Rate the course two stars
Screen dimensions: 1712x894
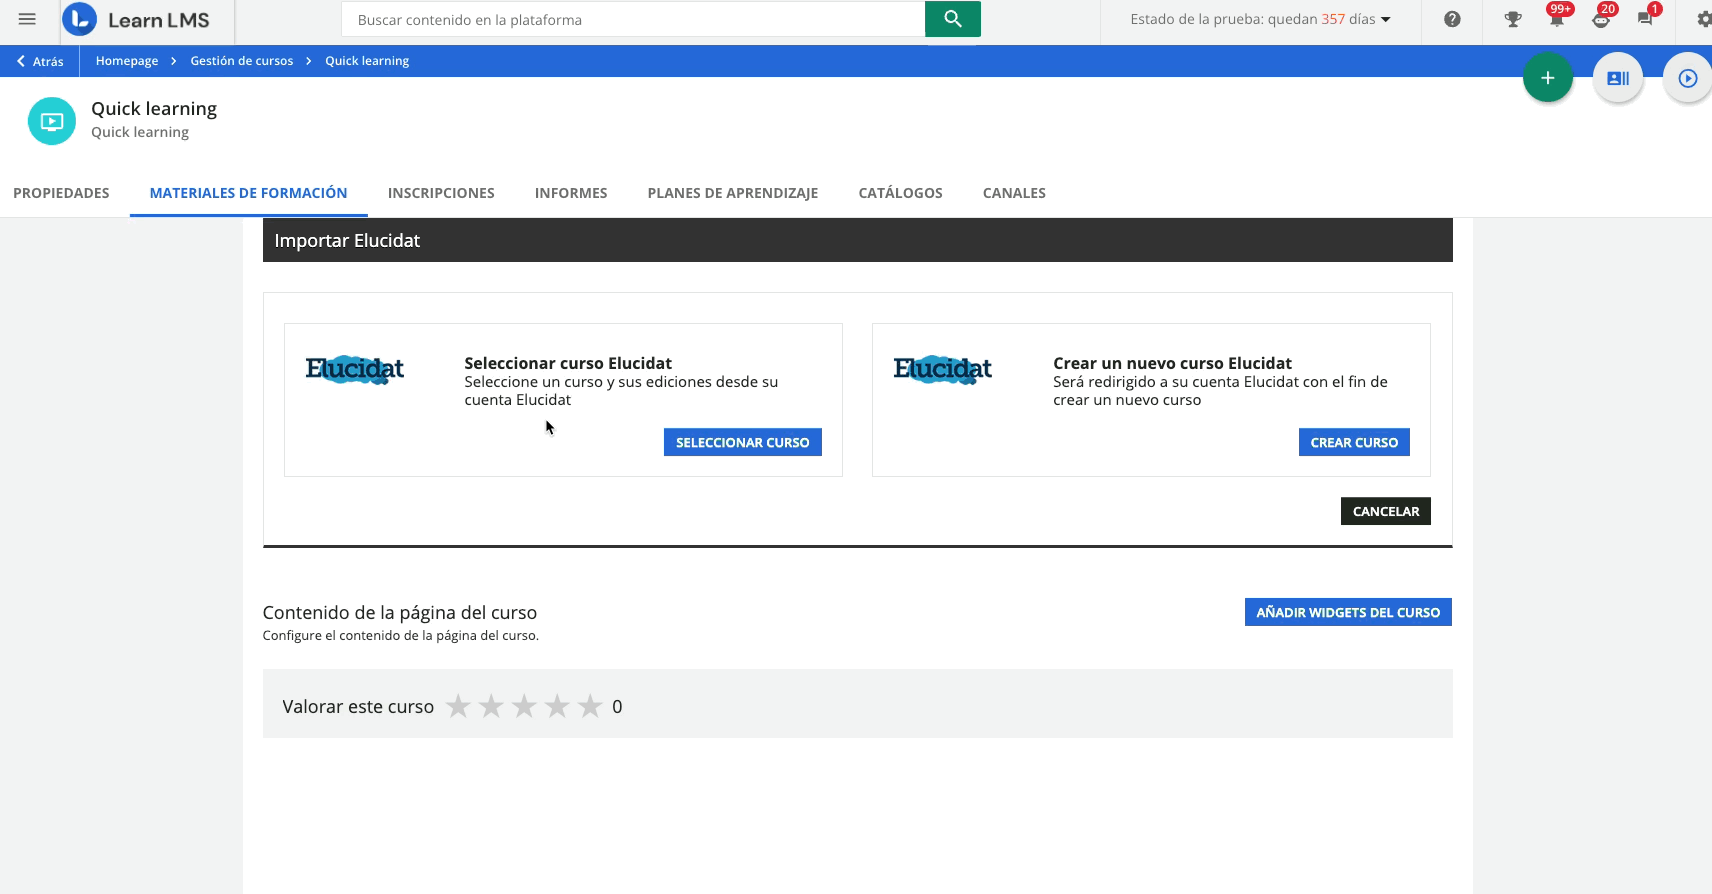point(491,706)
